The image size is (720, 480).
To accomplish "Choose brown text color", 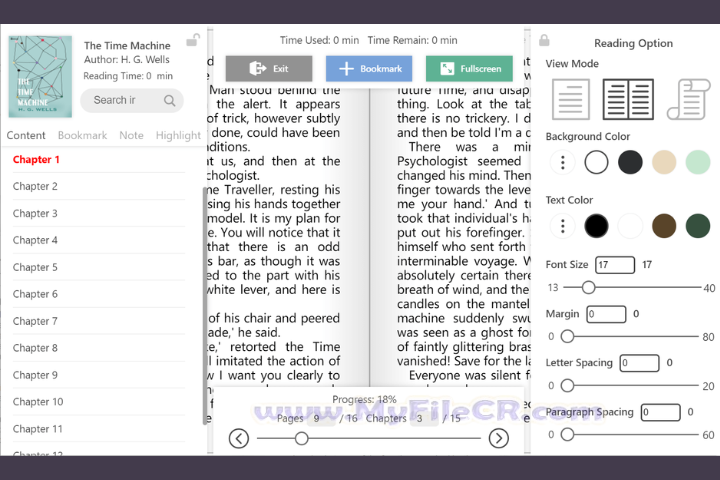I will click(x=664, y=226).
